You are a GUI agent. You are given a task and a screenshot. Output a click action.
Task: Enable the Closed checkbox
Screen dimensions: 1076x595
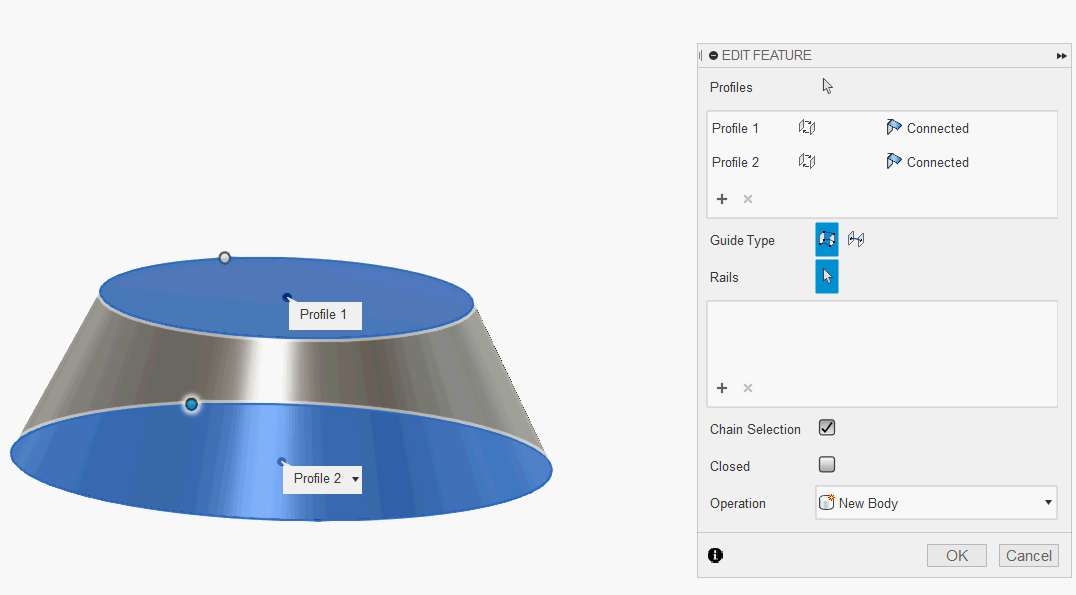(x=826, y=464)
